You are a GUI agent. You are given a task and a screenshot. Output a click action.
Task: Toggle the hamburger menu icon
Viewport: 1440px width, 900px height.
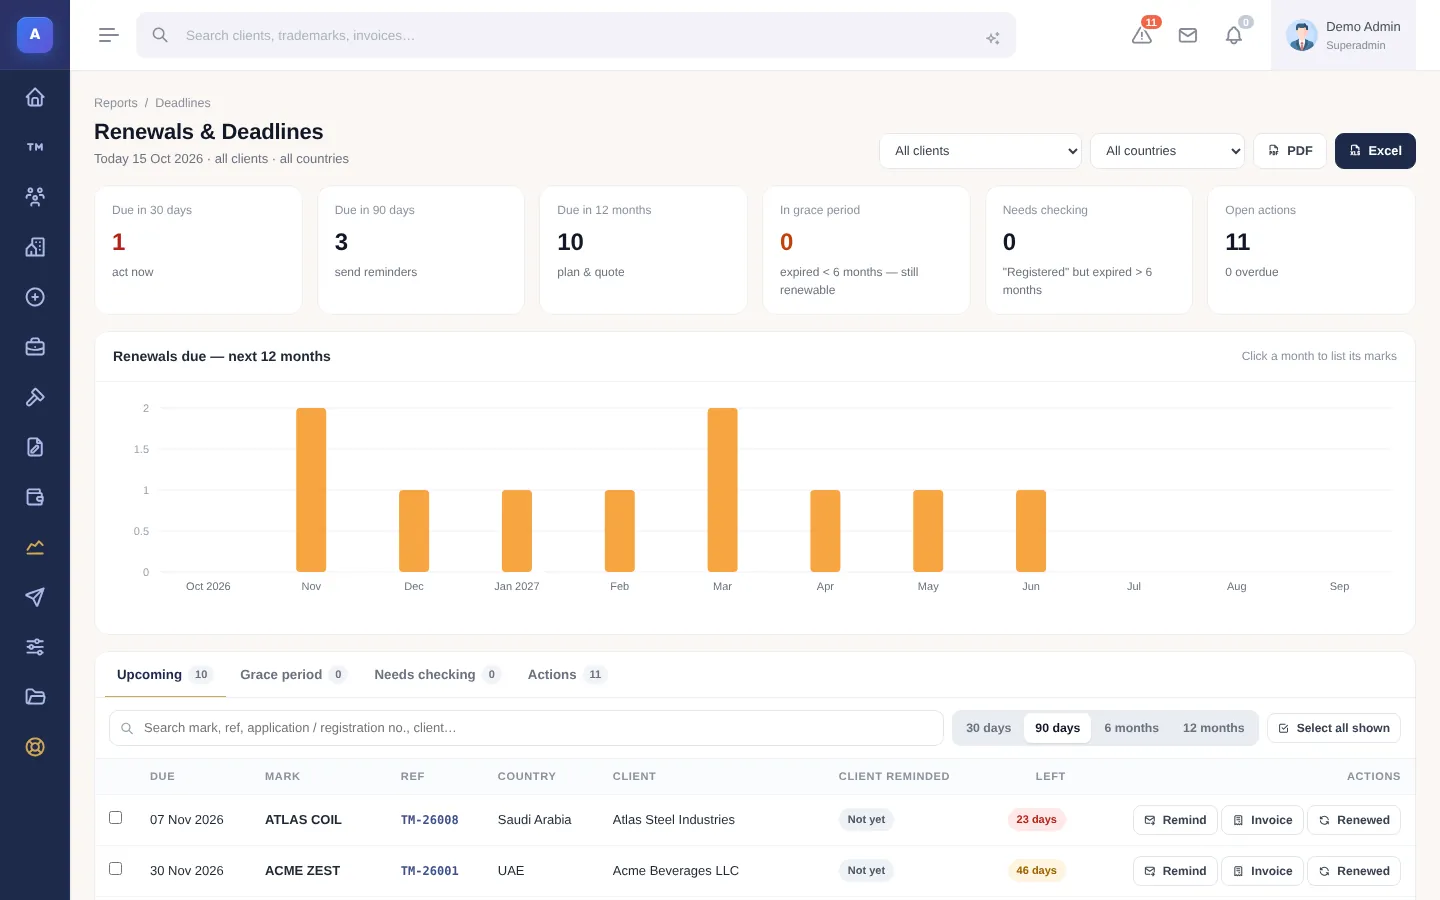pos(109,35)
